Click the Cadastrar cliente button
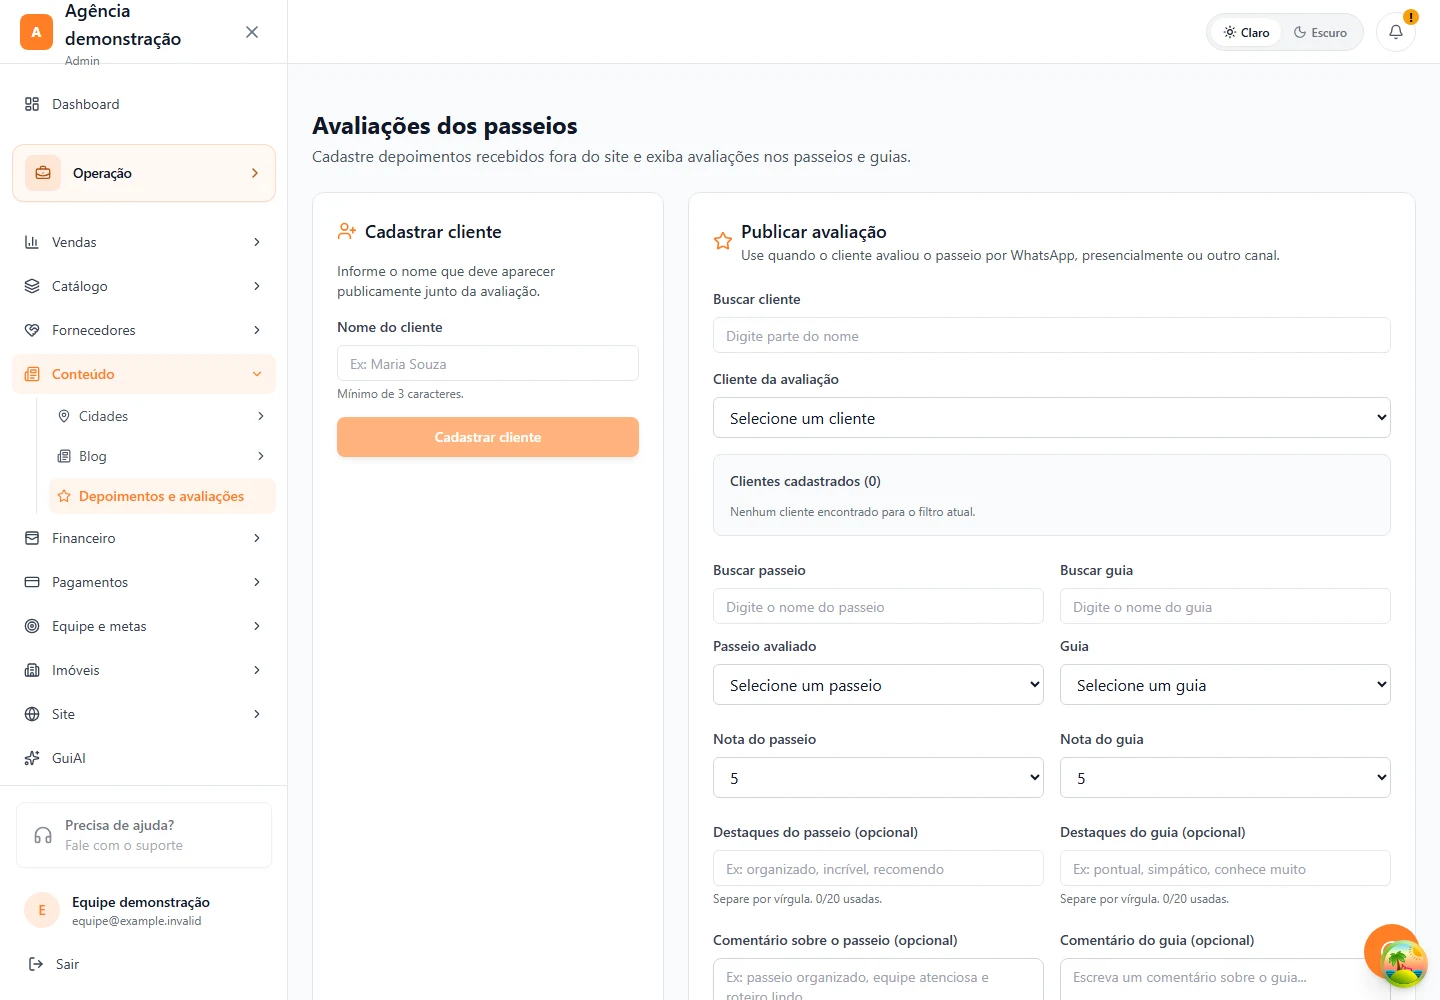The height and width of the screenshot is (1000, 1440). [x=488, y=437]
